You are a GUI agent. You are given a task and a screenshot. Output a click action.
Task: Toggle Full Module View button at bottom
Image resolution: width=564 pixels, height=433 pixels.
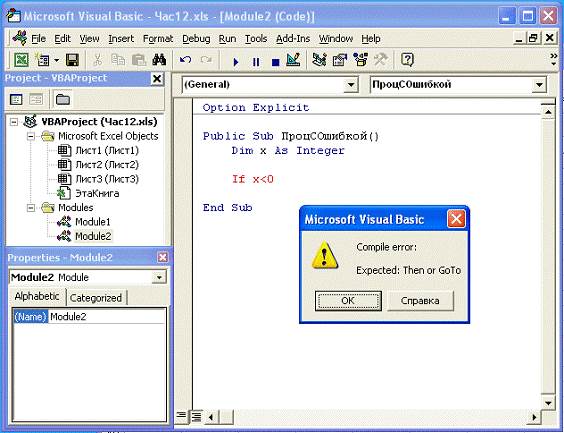(196, 416)
